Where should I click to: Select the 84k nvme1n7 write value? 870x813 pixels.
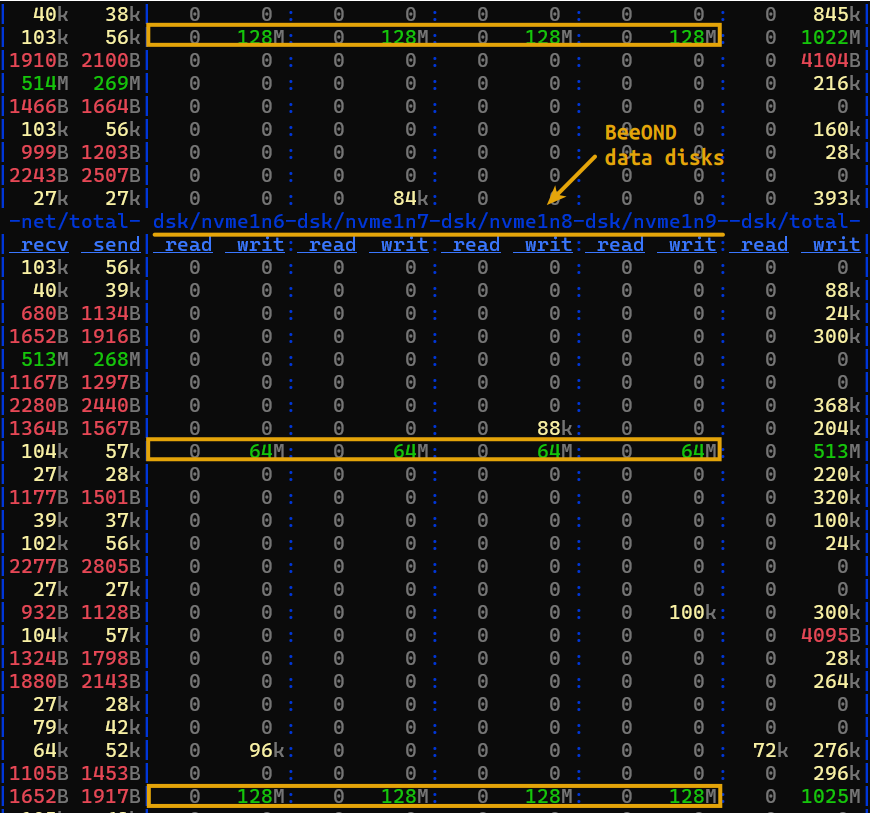(411, 198)
